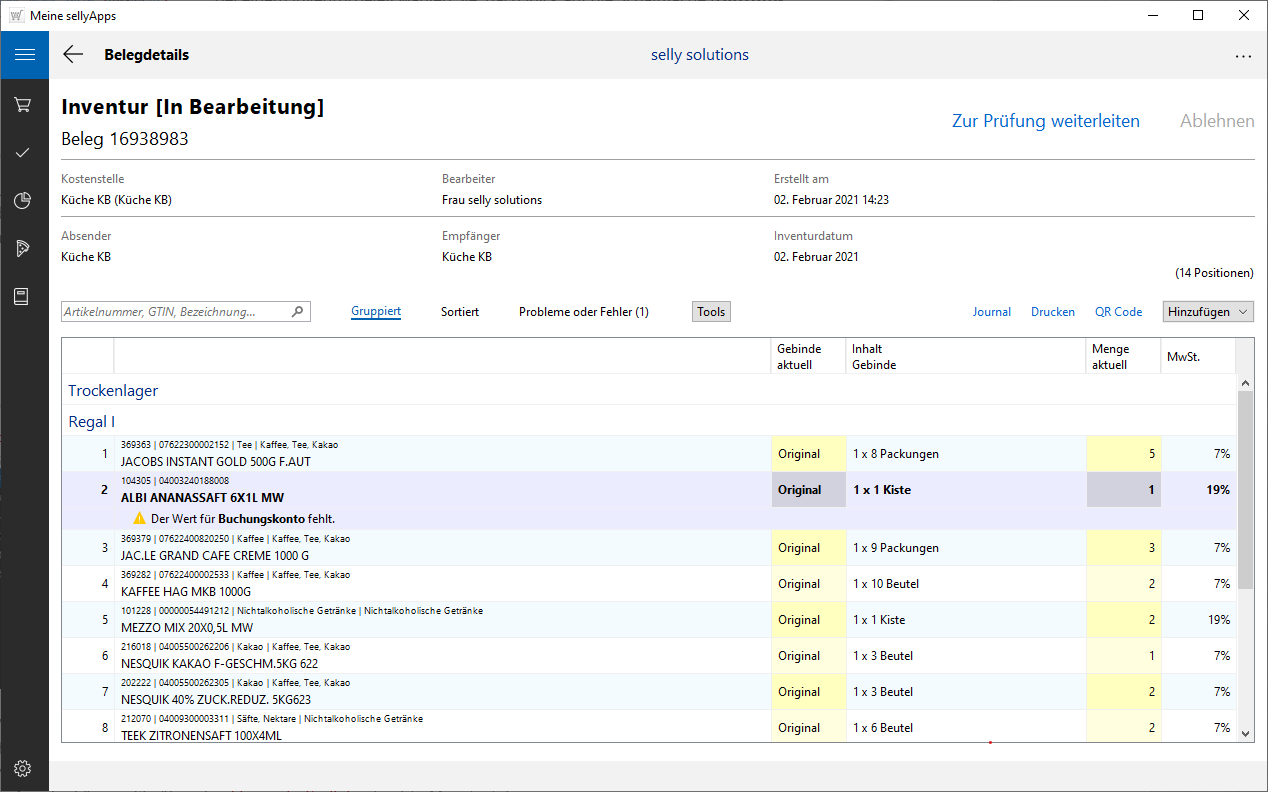Click the back arrow next to Belegdetails
This screenshot has width=1268, height=792.
(x=73, y=55)
